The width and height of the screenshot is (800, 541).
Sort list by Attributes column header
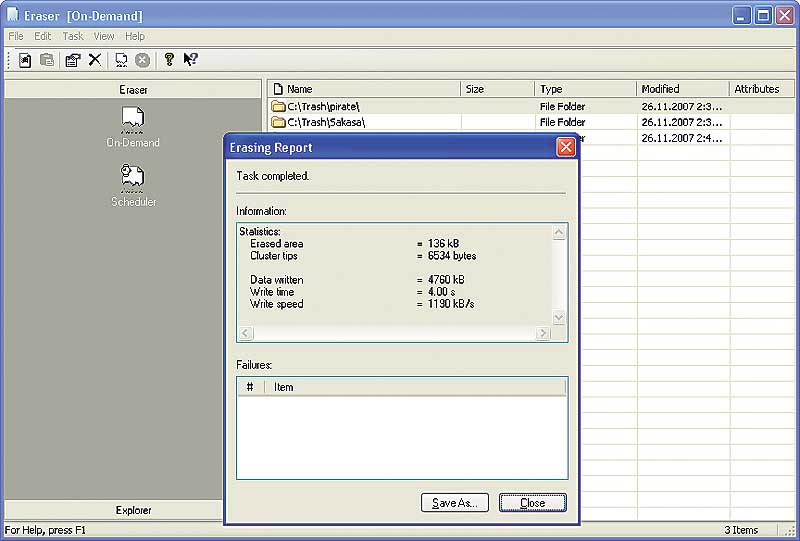(762, 89)
